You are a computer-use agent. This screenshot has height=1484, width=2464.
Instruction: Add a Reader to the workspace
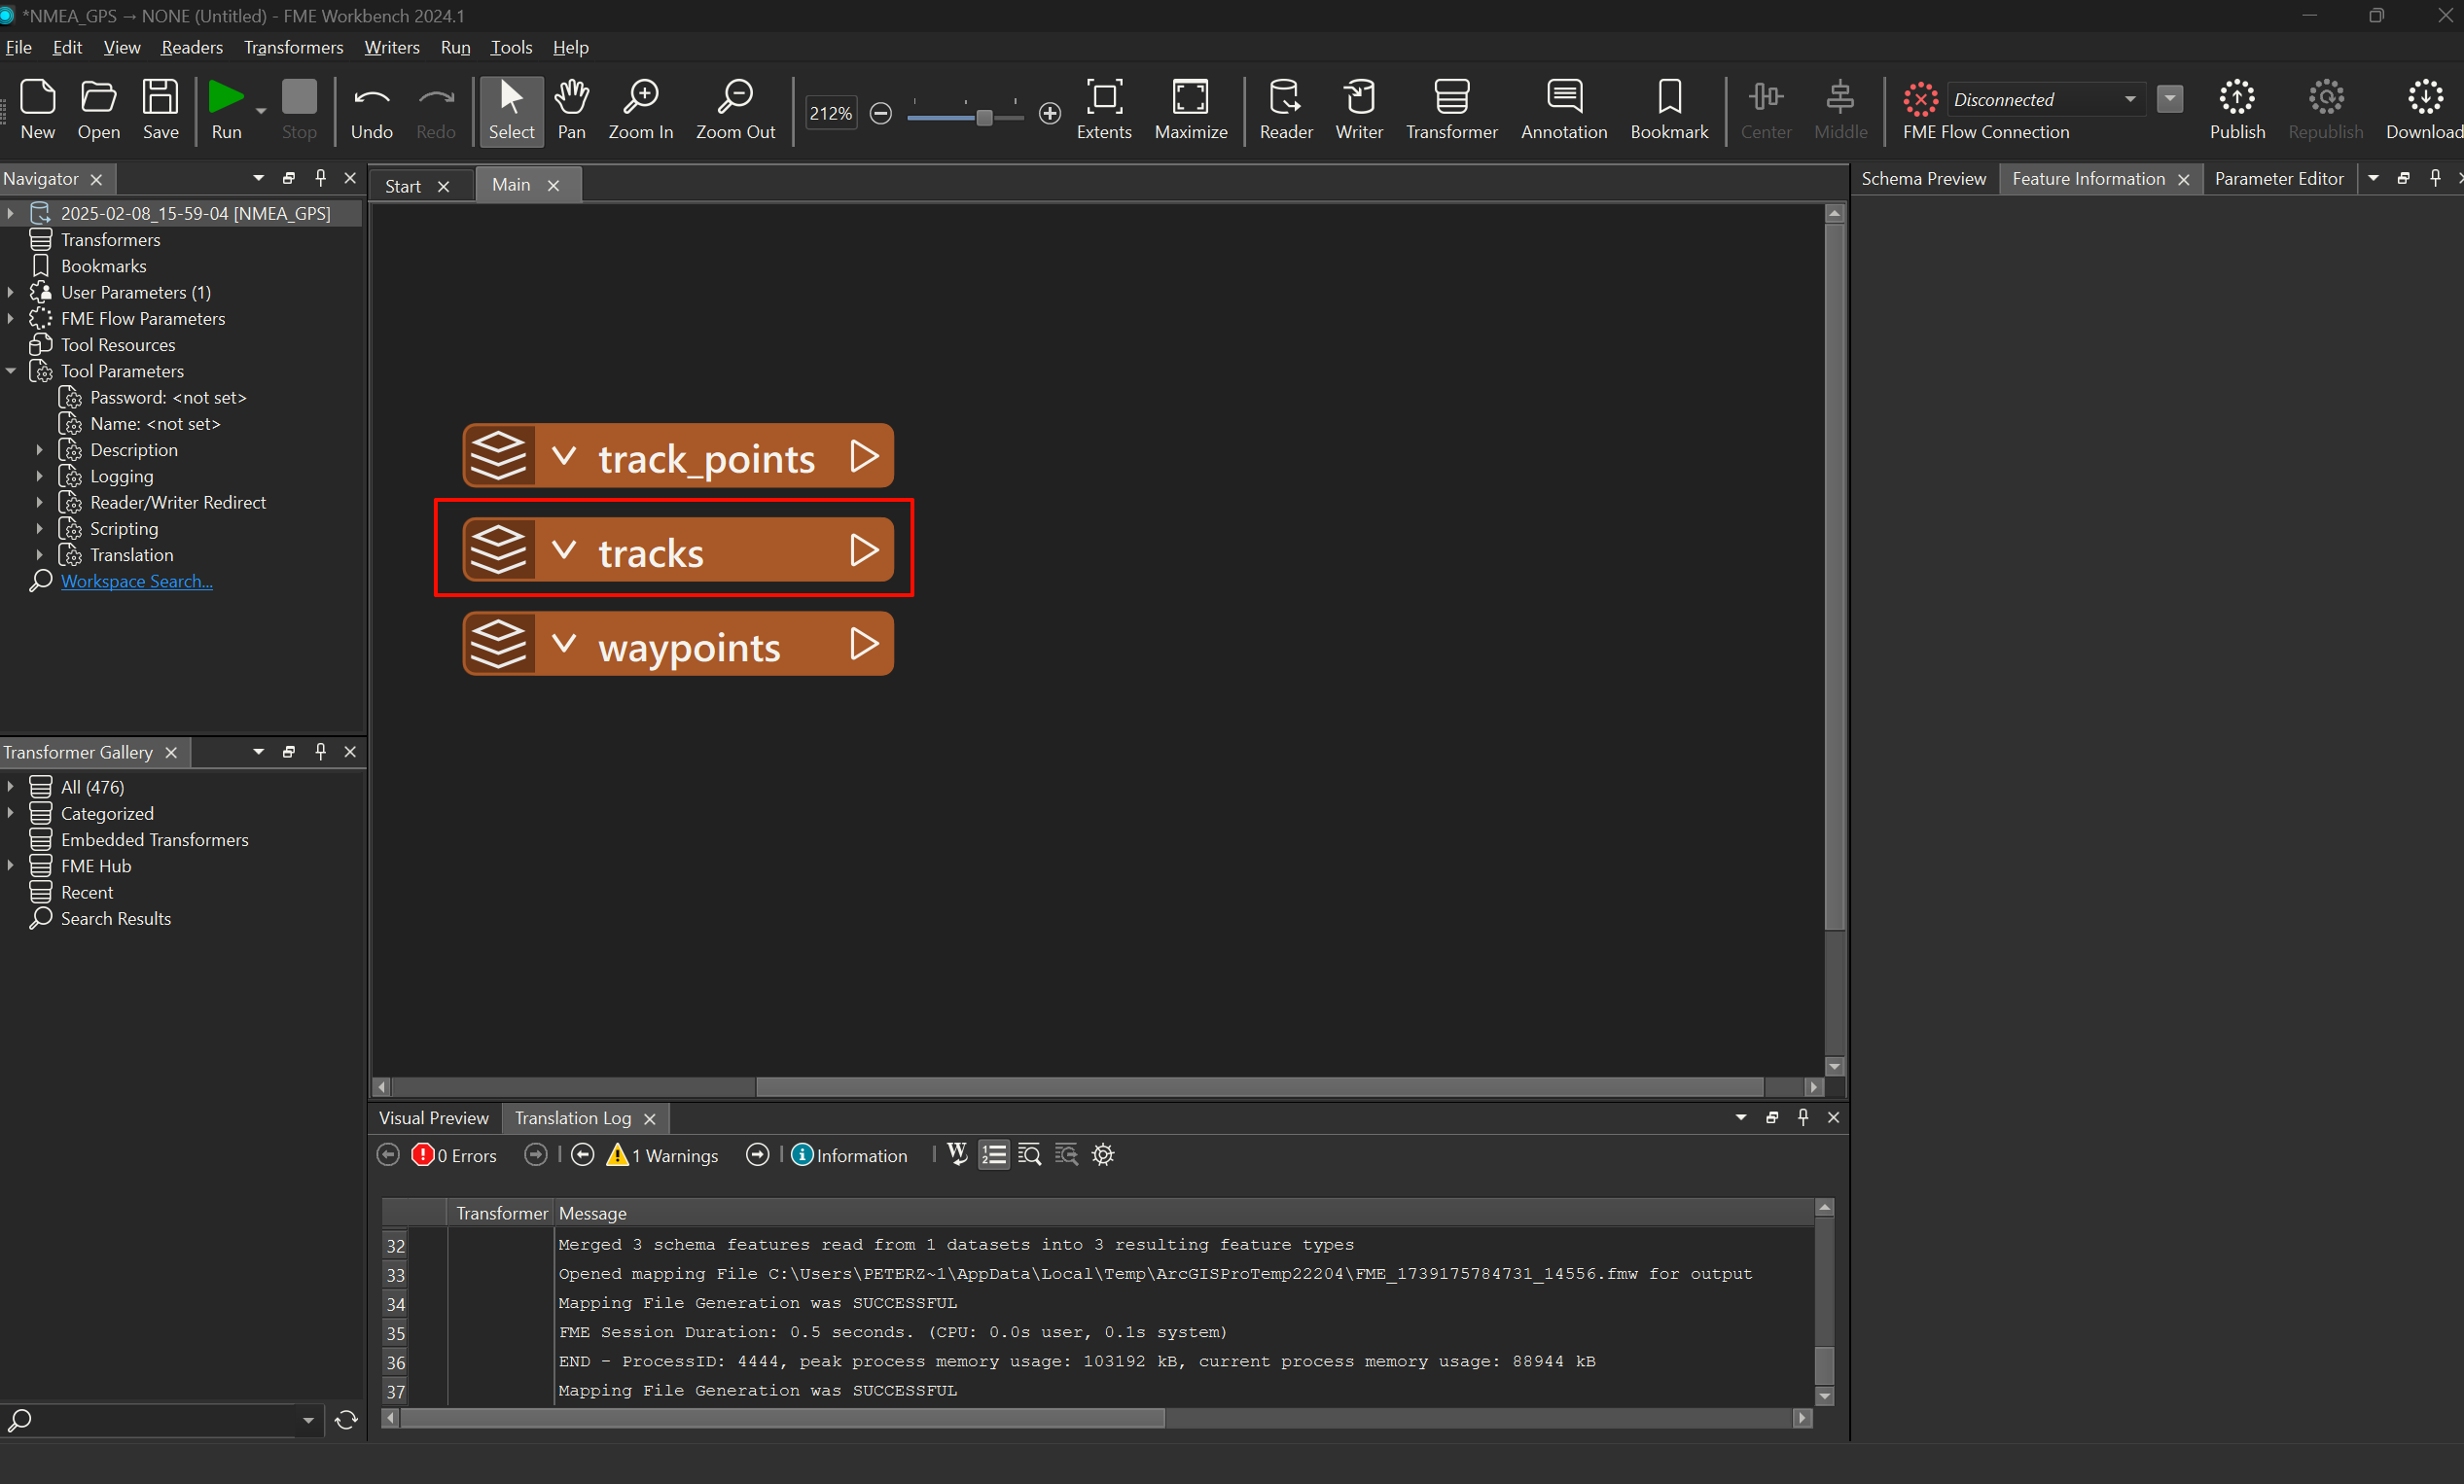coord(1286,109)
